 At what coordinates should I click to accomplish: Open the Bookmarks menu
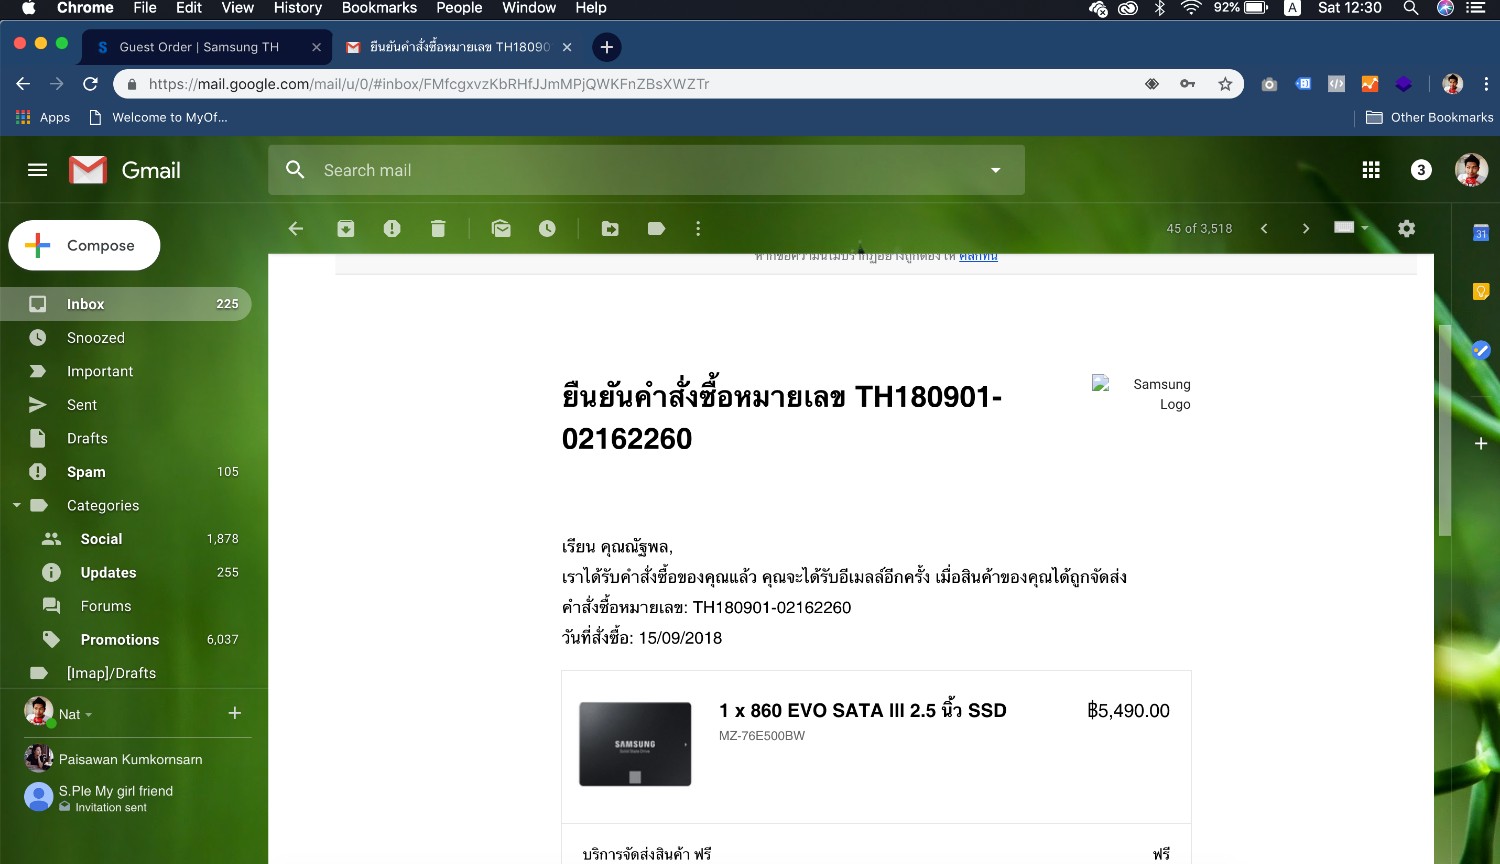click(379, 8)
